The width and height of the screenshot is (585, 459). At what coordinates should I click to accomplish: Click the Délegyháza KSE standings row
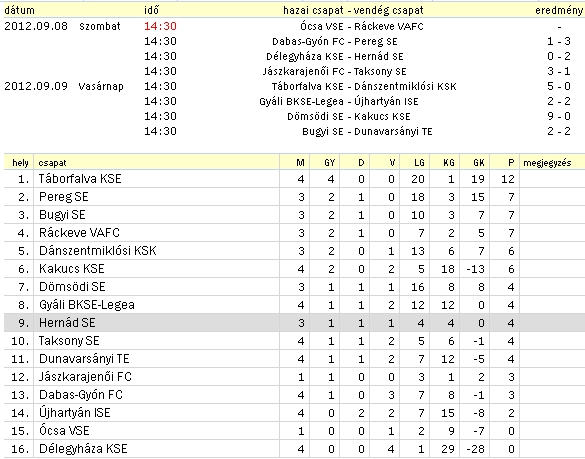tap(294, 449)
